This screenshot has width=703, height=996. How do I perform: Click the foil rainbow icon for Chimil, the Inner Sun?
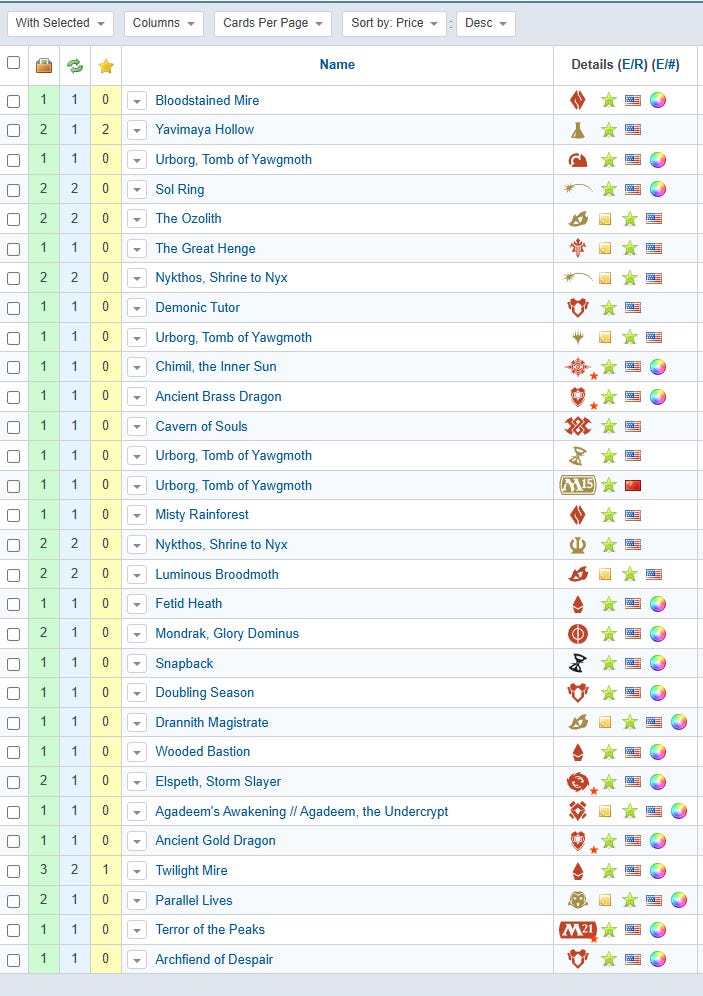[x=658, y=367]
